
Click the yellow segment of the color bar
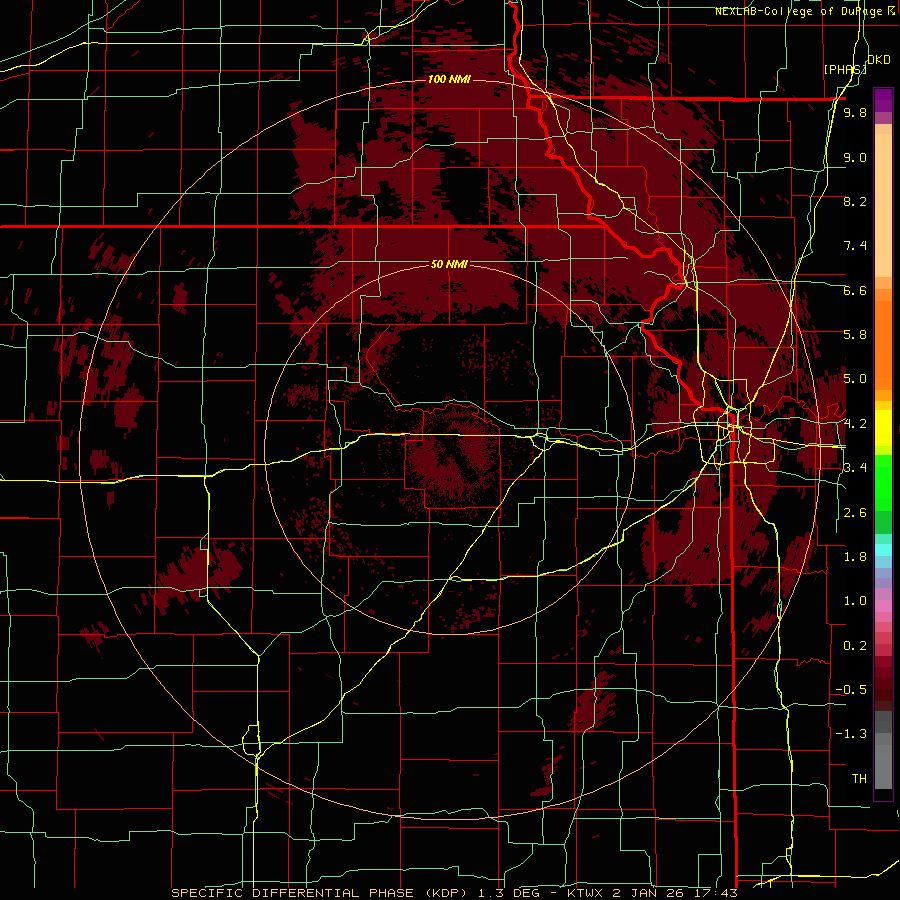pyautogui.click(x=883, y=428)
